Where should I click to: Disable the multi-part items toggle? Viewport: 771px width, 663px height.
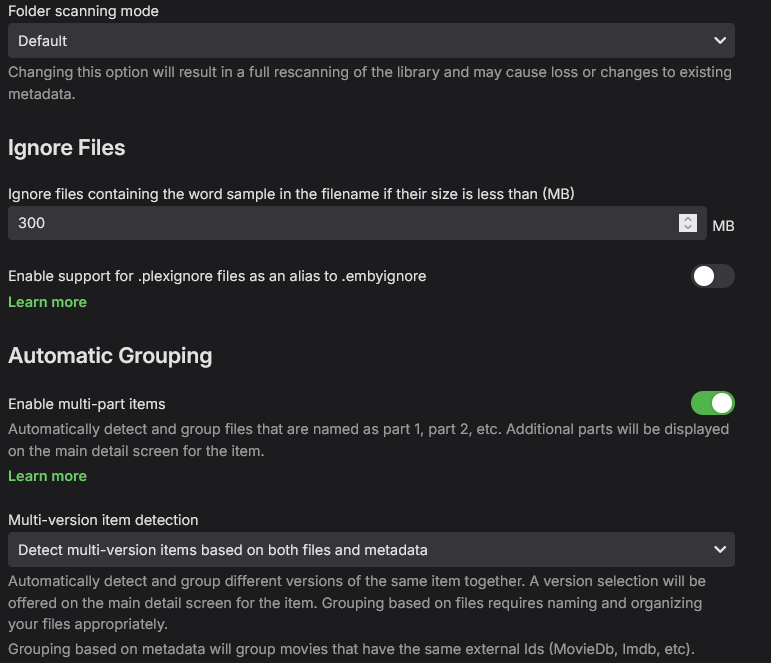713,403
